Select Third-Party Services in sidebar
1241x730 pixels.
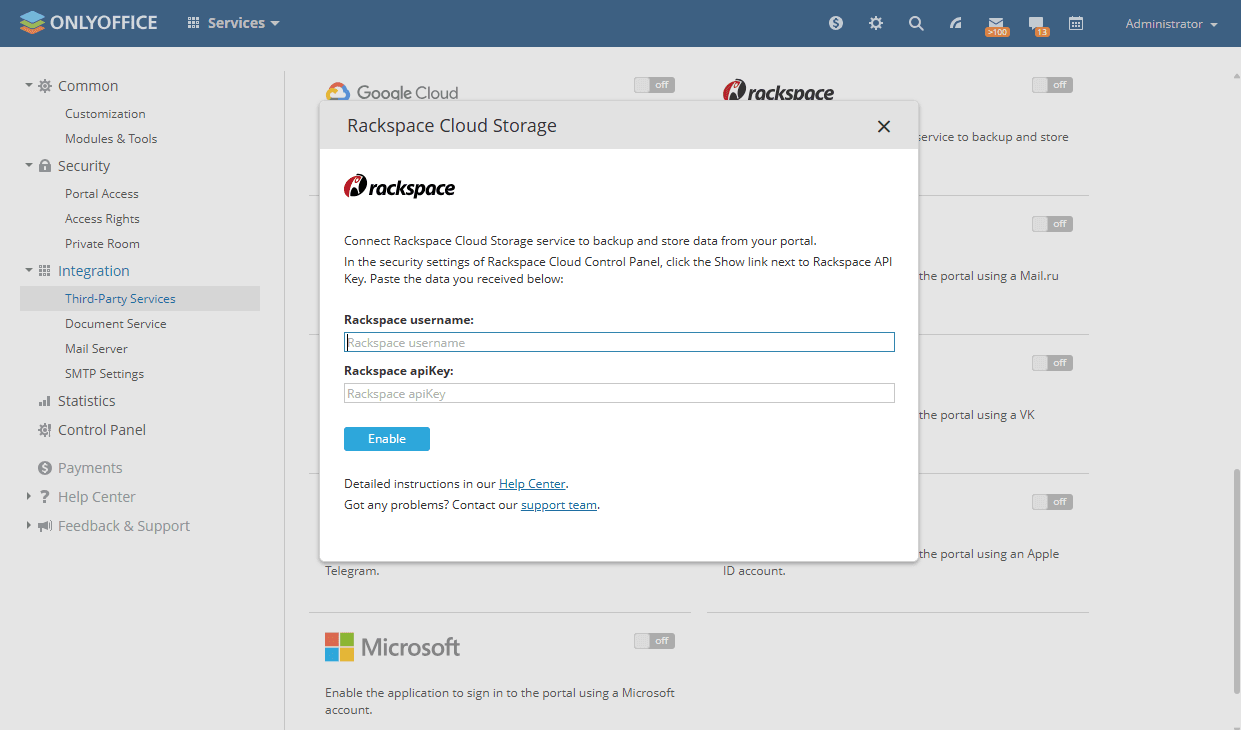tap(140, 298)
